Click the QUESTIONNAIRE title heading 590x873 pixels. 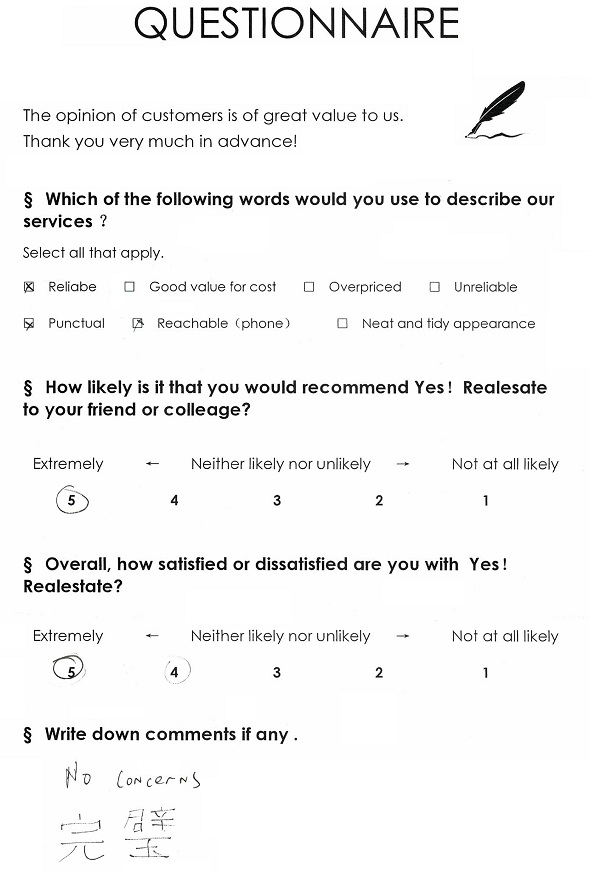[x=297, y=24]
